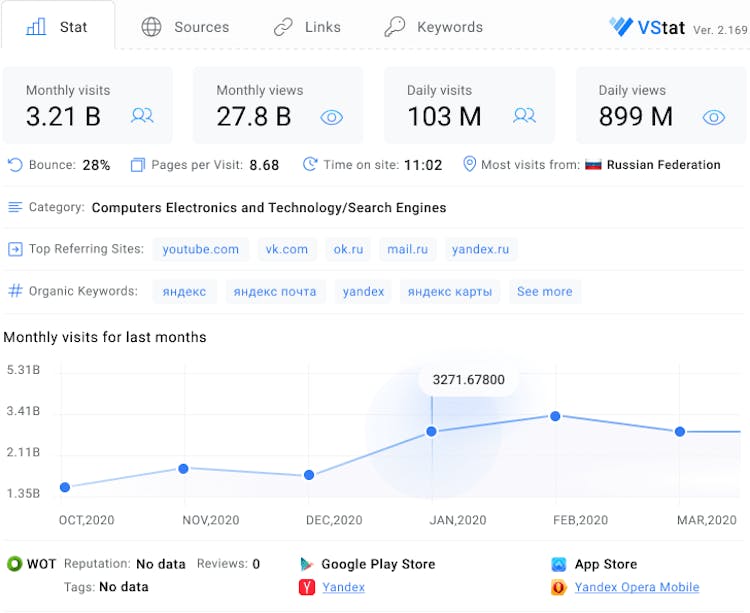The height and width of the screenshot is (613, 750).
Task: Click the Top Referring Sites arrow icon
Action: 15,249
